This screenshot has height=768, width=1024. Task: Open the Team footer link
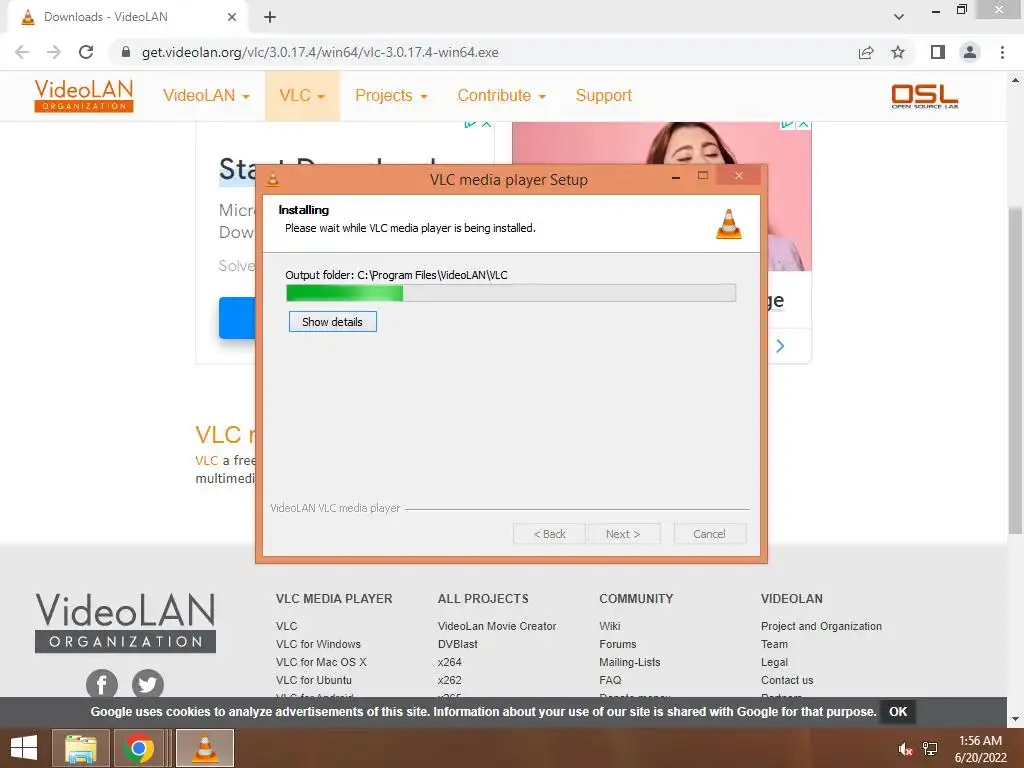(x=774, y=644)
